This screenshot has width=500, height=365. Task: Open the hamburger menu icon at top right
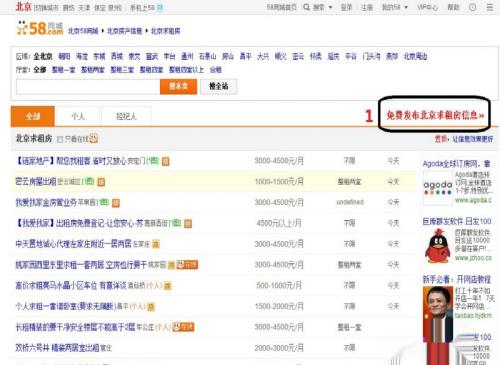tap(490, 7)
